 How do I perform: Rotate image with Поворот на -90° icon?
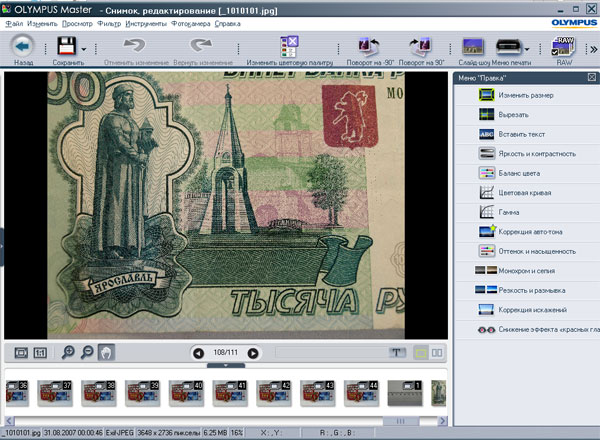coord(368,47)
